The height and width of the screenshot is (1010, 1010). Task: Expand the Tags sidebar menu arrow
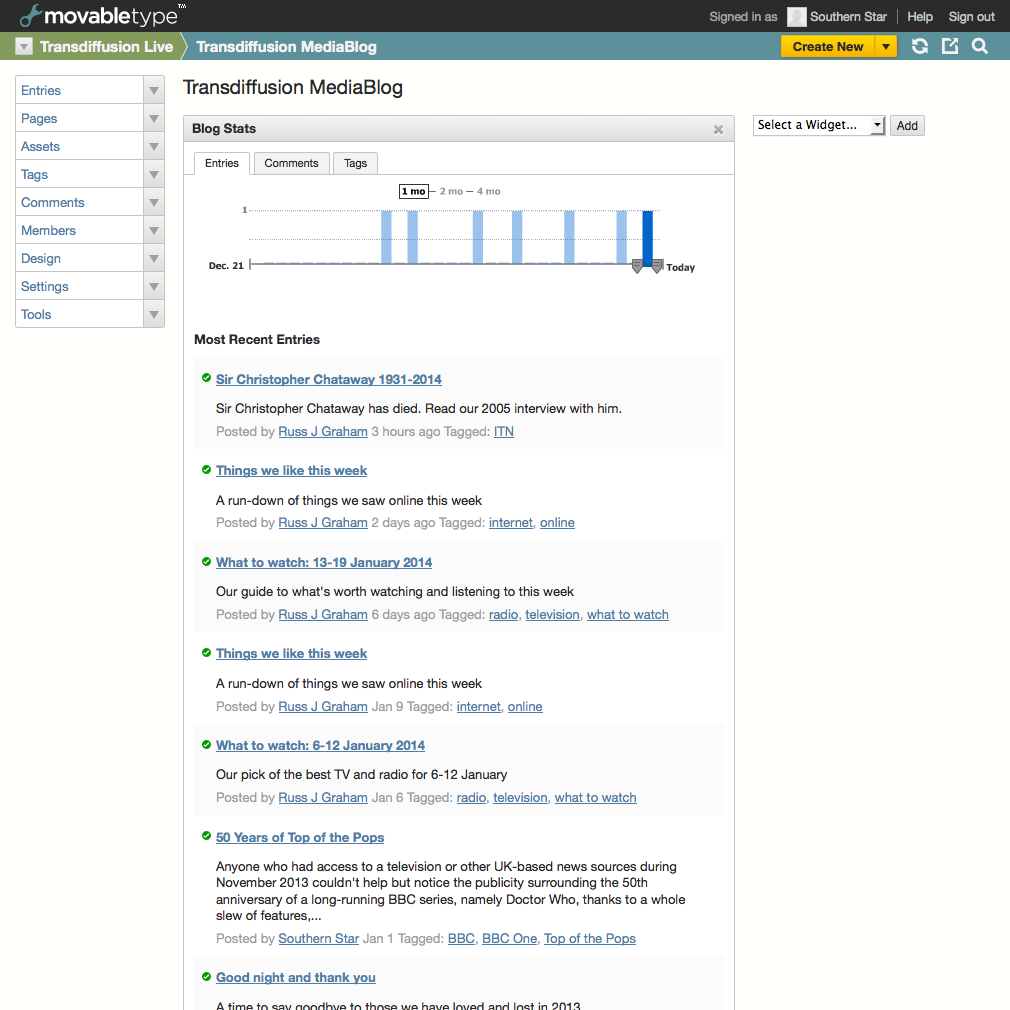[154, 175]
